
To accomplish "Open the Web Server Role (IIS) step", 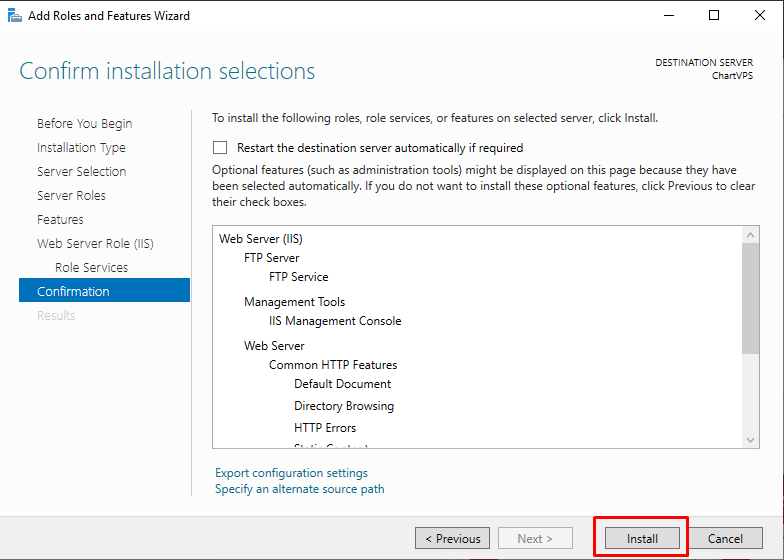I will click(95, 244).
